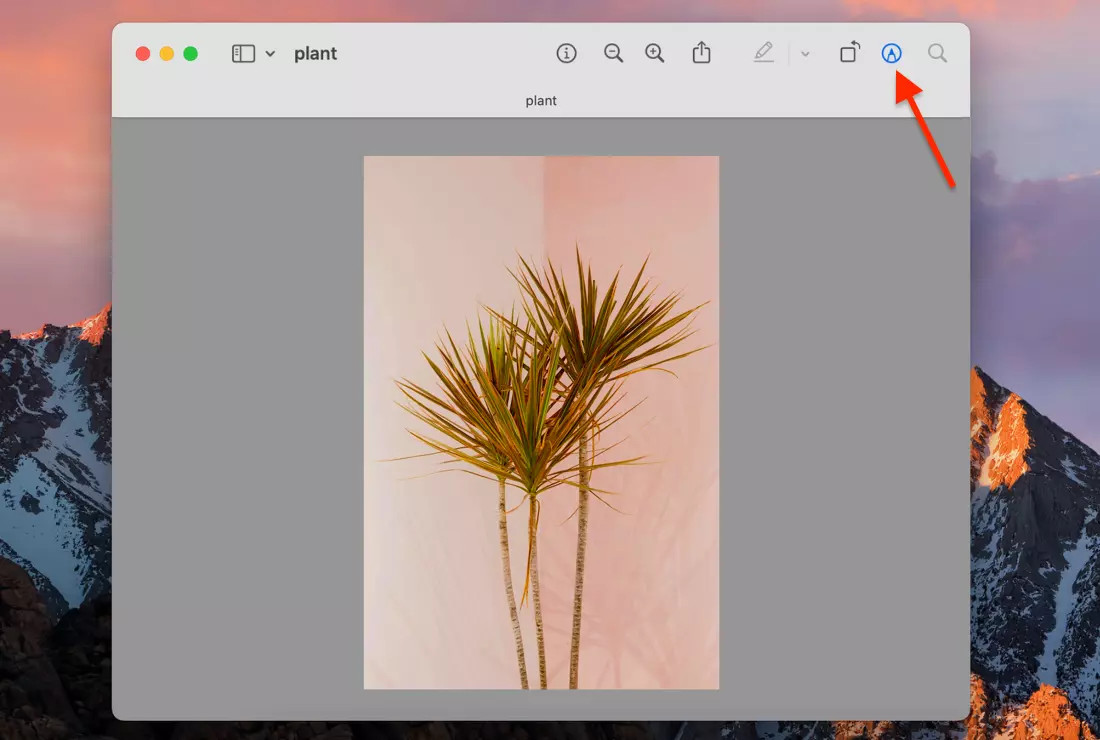Viewport: 1100px width, 740px height.
Task: Click gray canvas left of the photo
Action: [x=237, y=420]
